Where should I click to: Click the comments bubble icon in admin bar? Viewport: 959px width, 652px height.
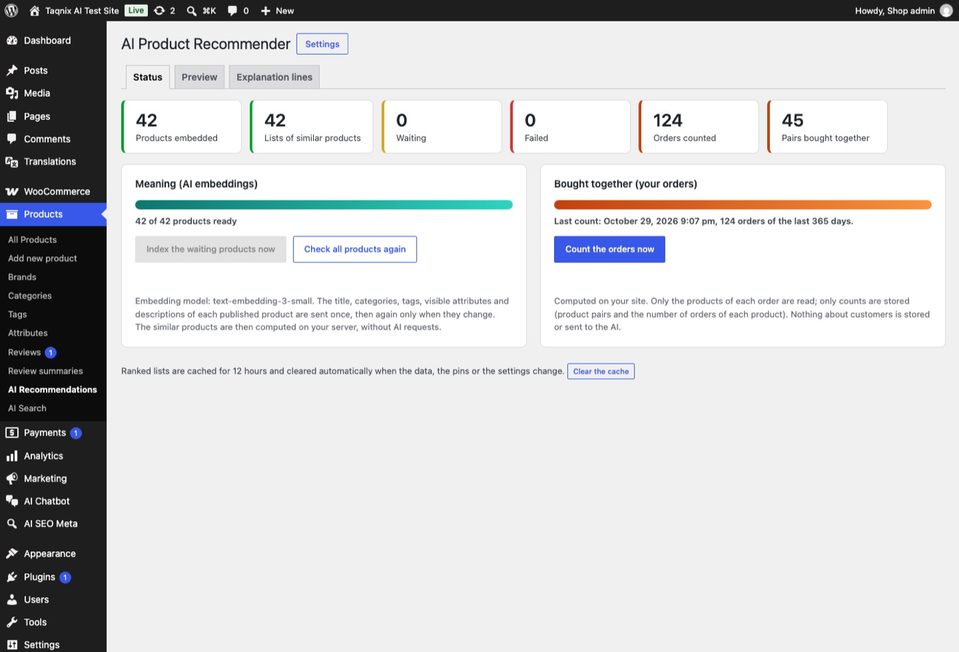click(232, 10)
